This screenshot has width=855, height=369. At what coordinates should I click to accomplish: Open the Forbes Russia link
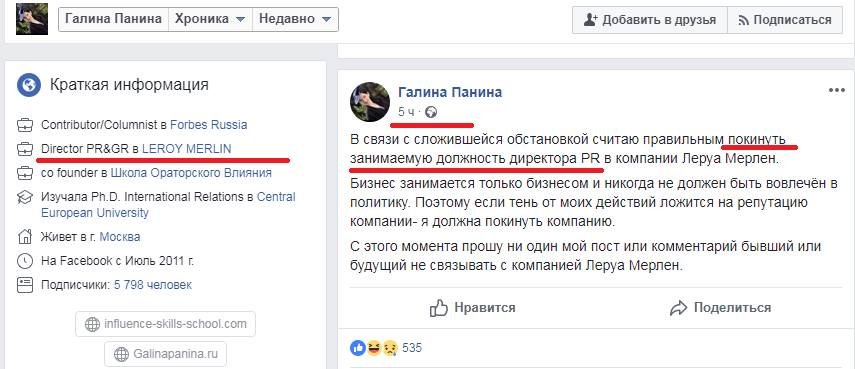(209, 125)
